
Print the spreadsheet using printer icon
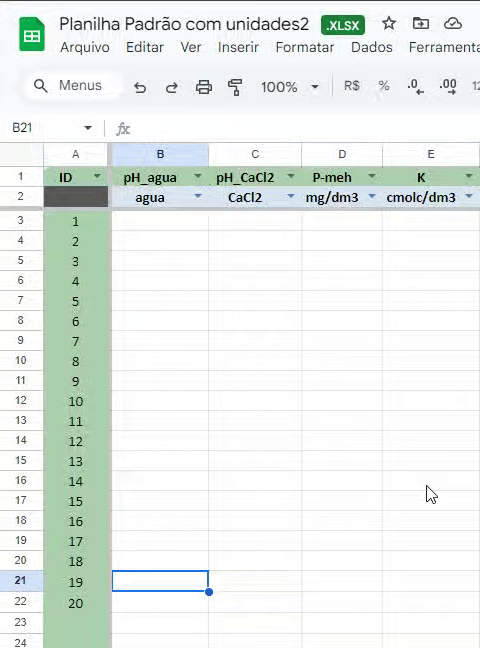tap(203, 87)
